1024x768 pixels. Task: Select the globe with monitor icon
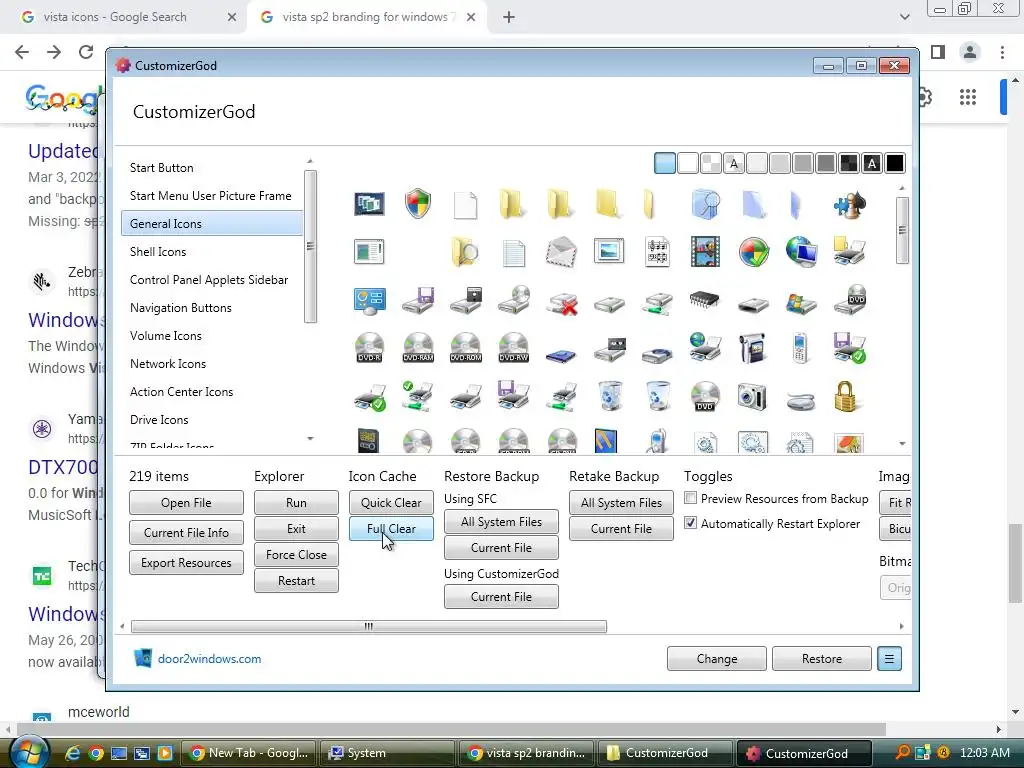(801, 252)
